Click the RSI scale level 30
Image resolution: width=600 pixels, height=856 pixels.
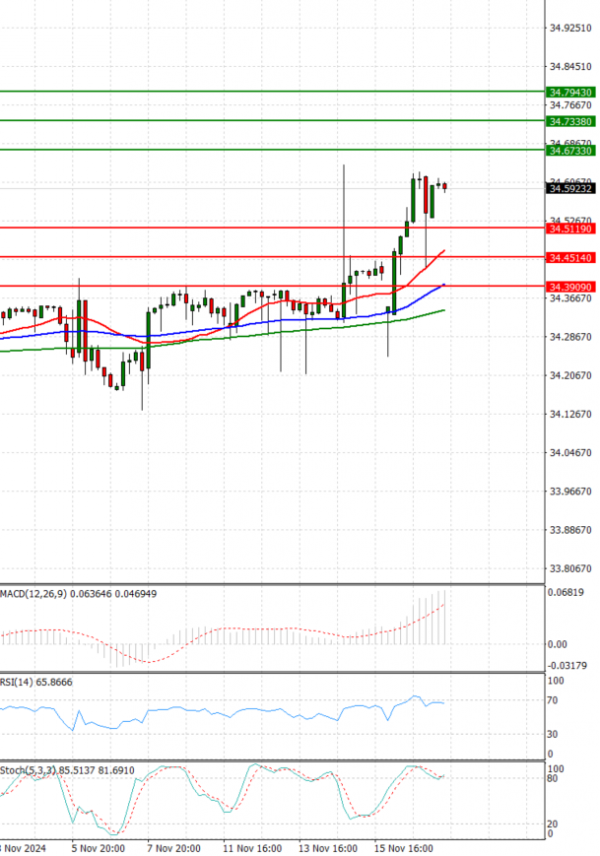[x=553, y=734]
